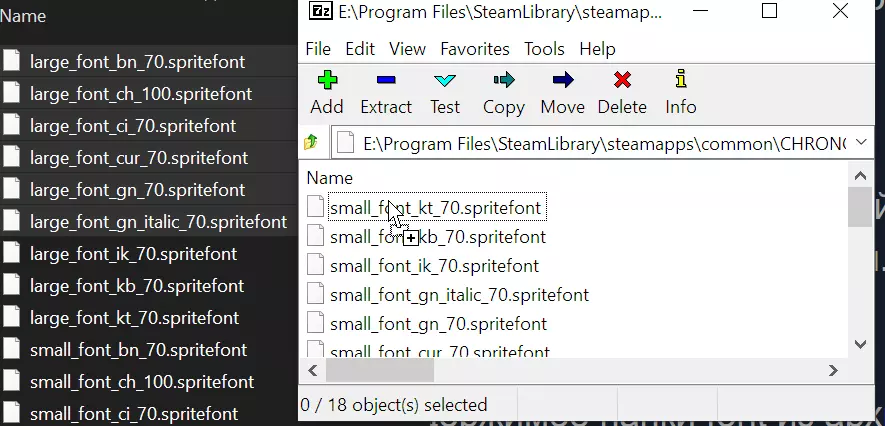
Task: Select large_font_ik_70.spritefont in Explorer
Action: coord(133,254)
